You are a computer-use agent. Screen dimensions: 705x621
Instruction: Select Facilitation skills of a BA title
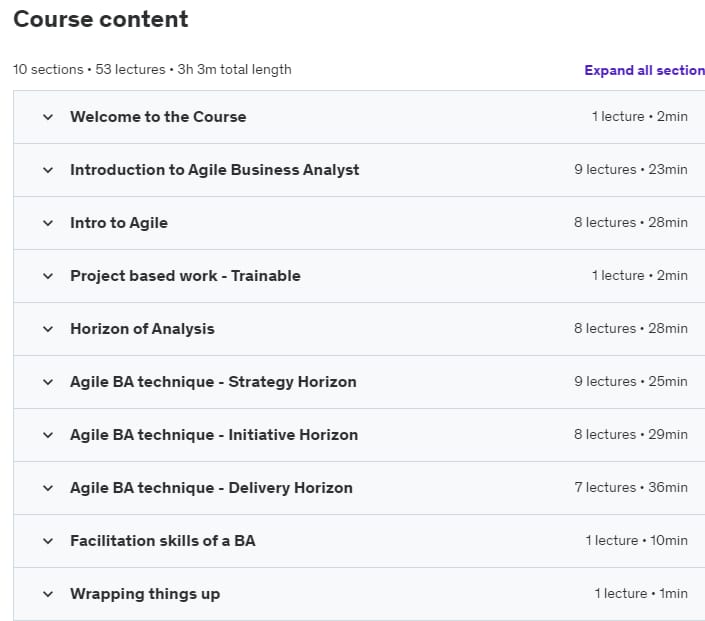pyautogui.click(x=163, y=541)
